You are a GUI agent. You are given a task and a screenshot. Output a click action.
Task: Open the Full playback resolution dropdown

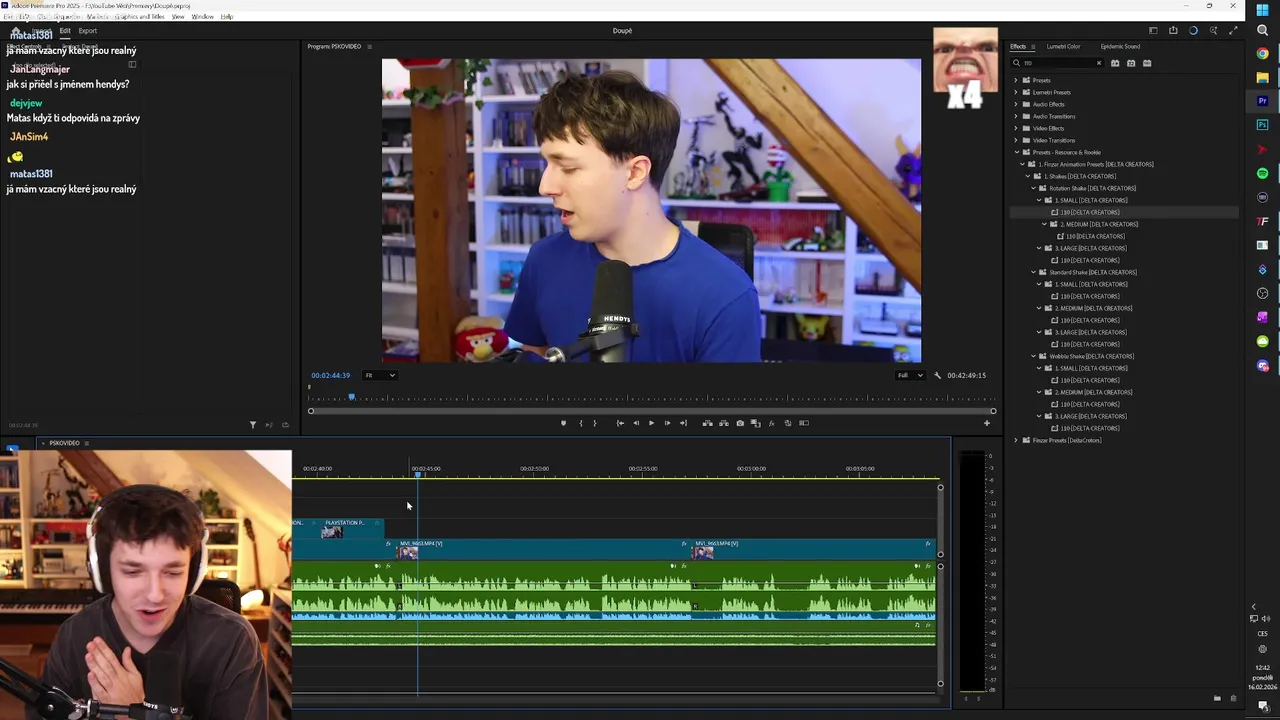(x=910, y=375)
